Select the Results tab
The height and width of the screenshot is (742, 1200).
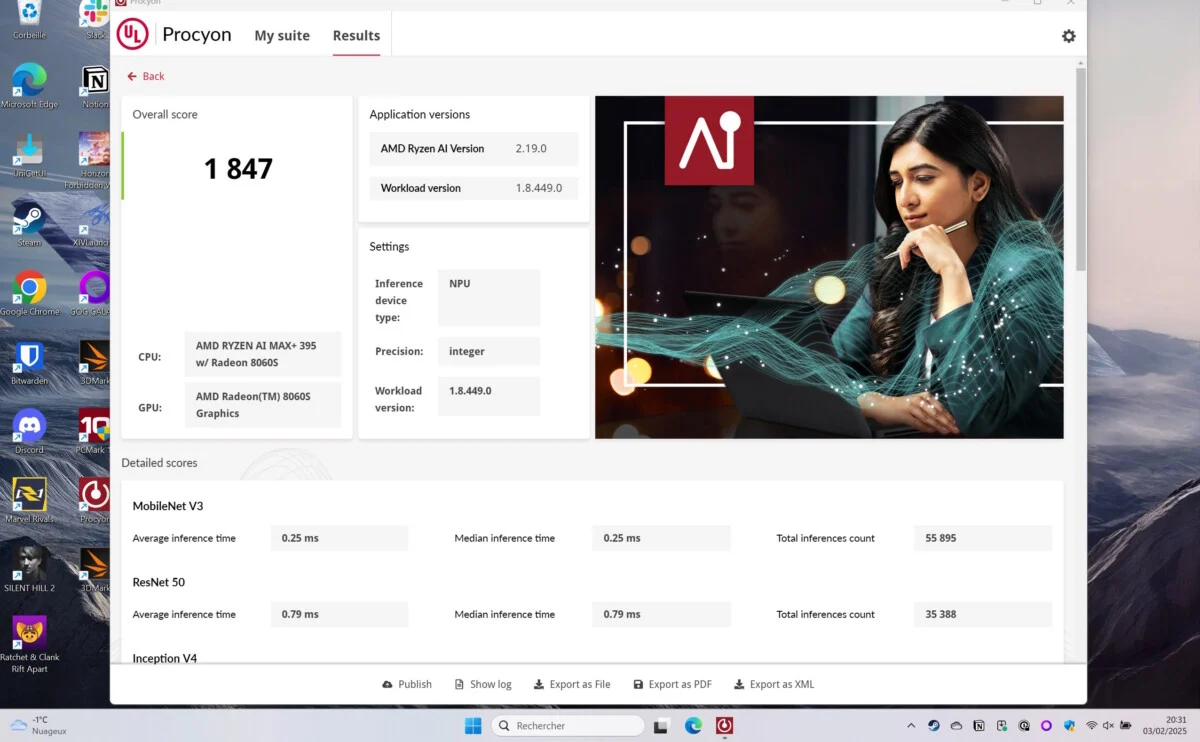356,35
